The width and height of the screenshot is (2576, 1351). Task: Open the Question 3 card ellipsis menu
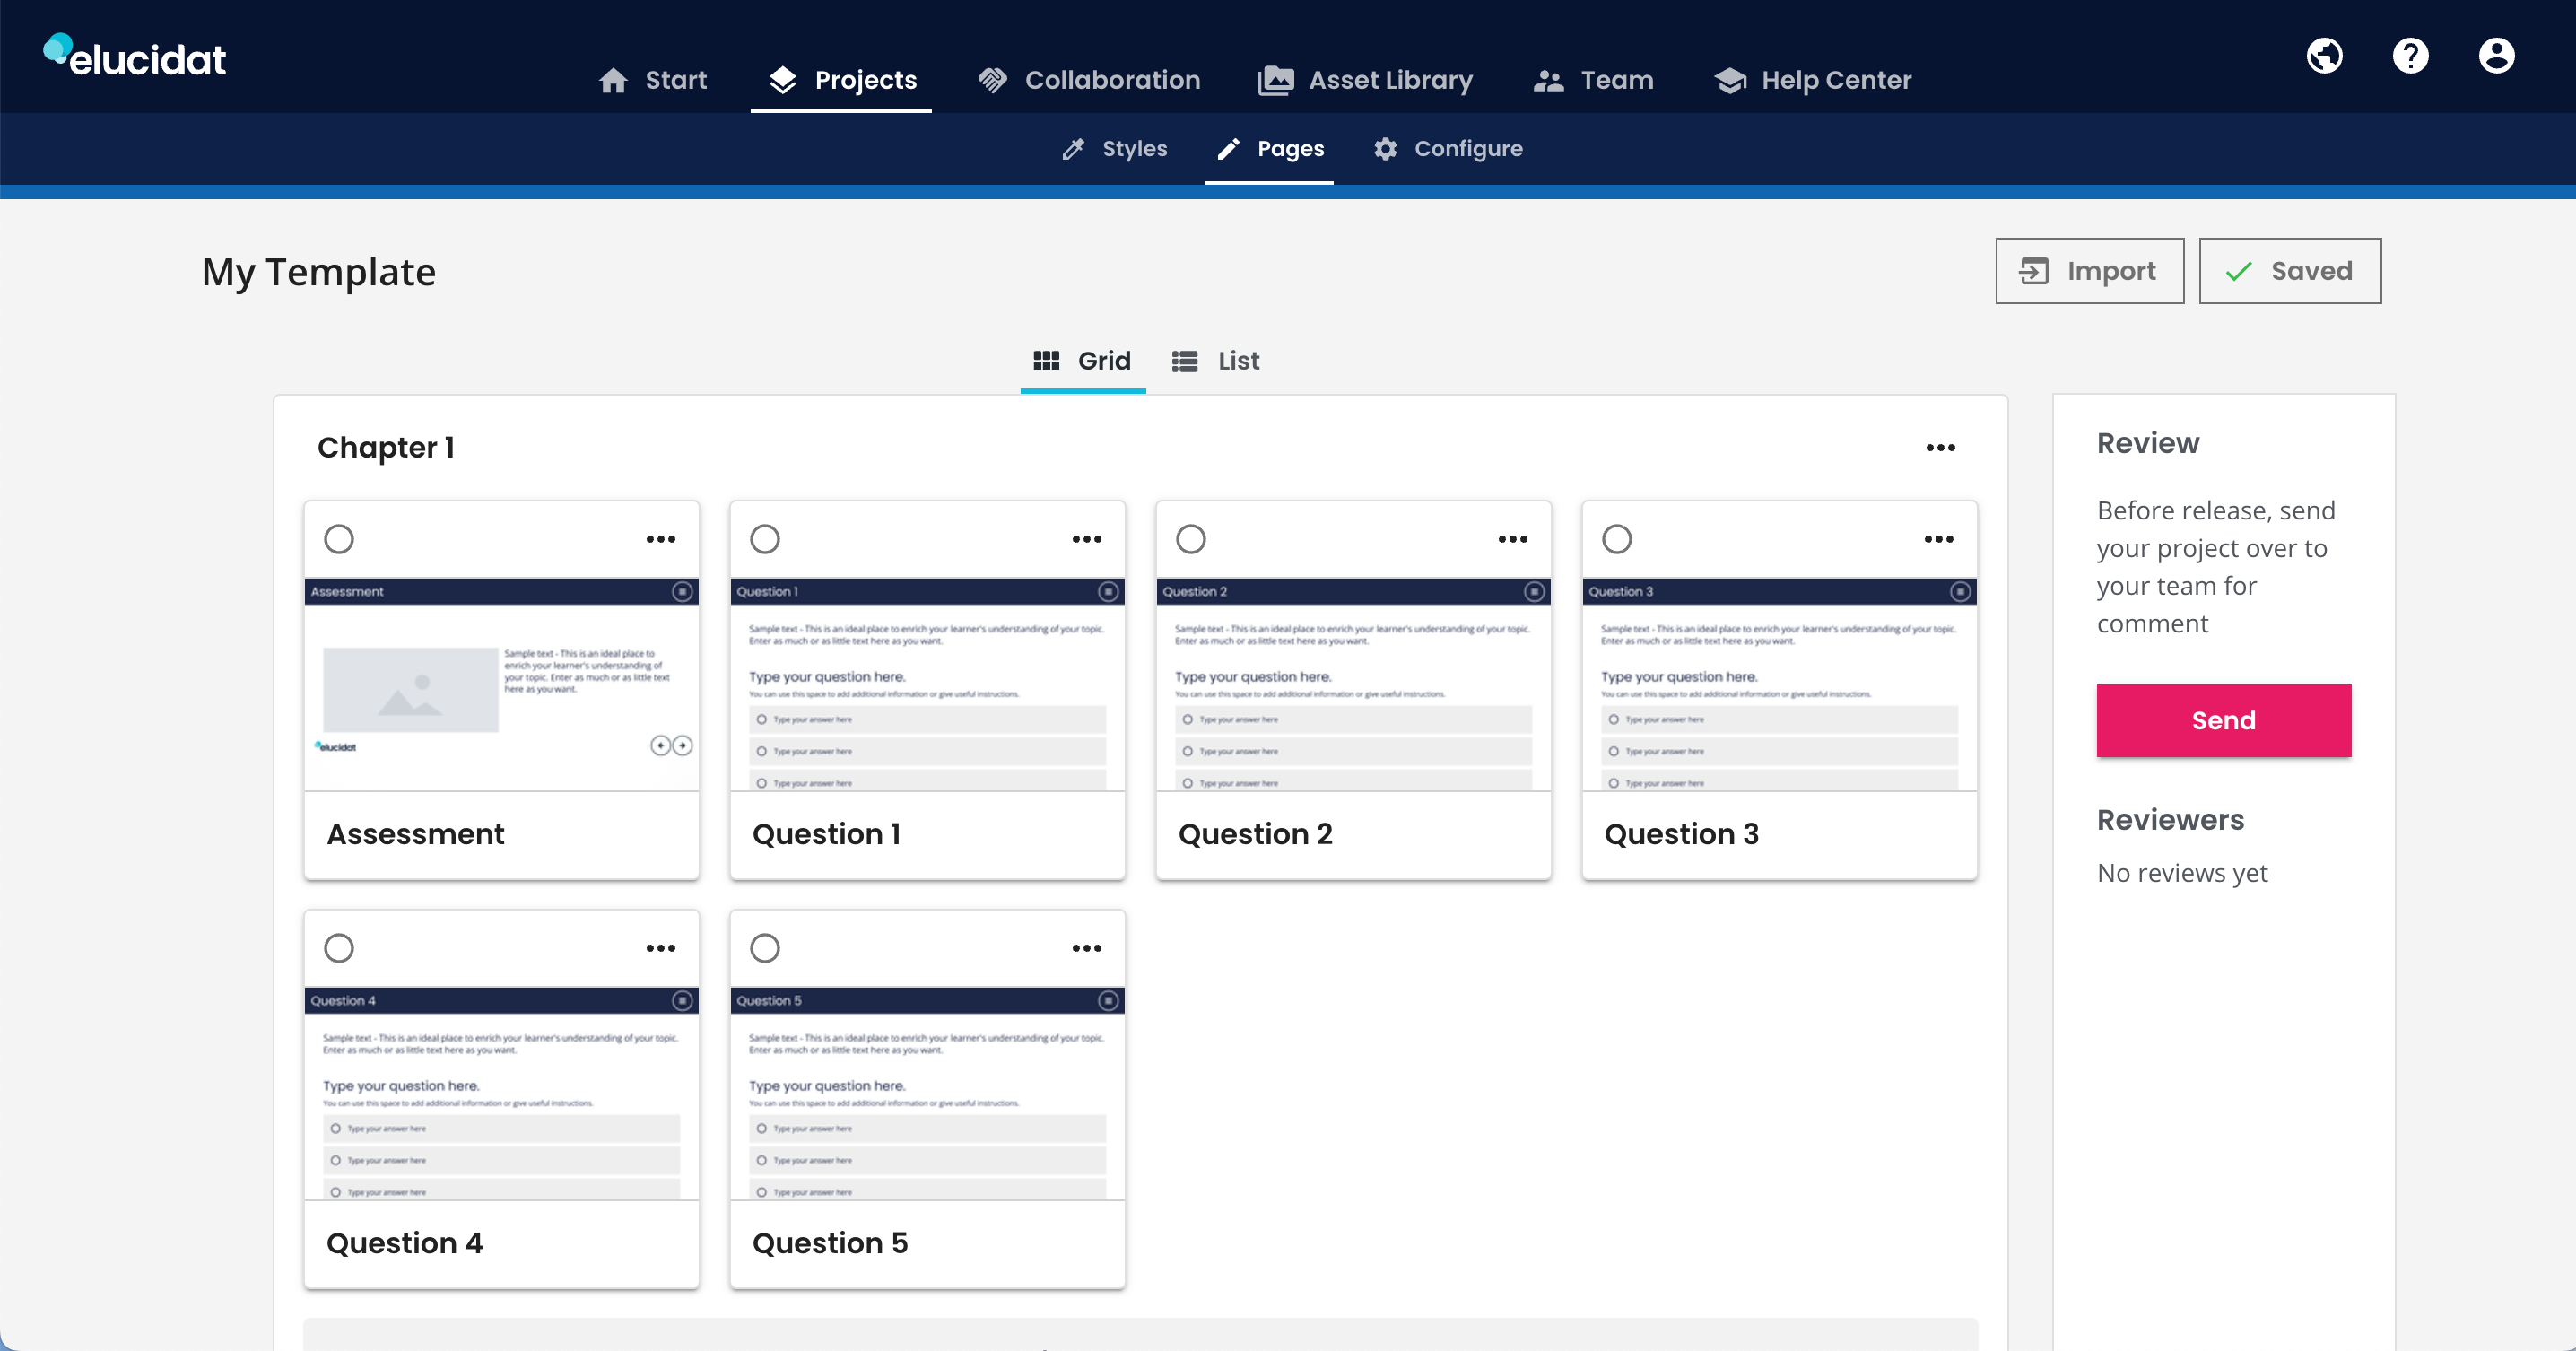(1938, 539)
